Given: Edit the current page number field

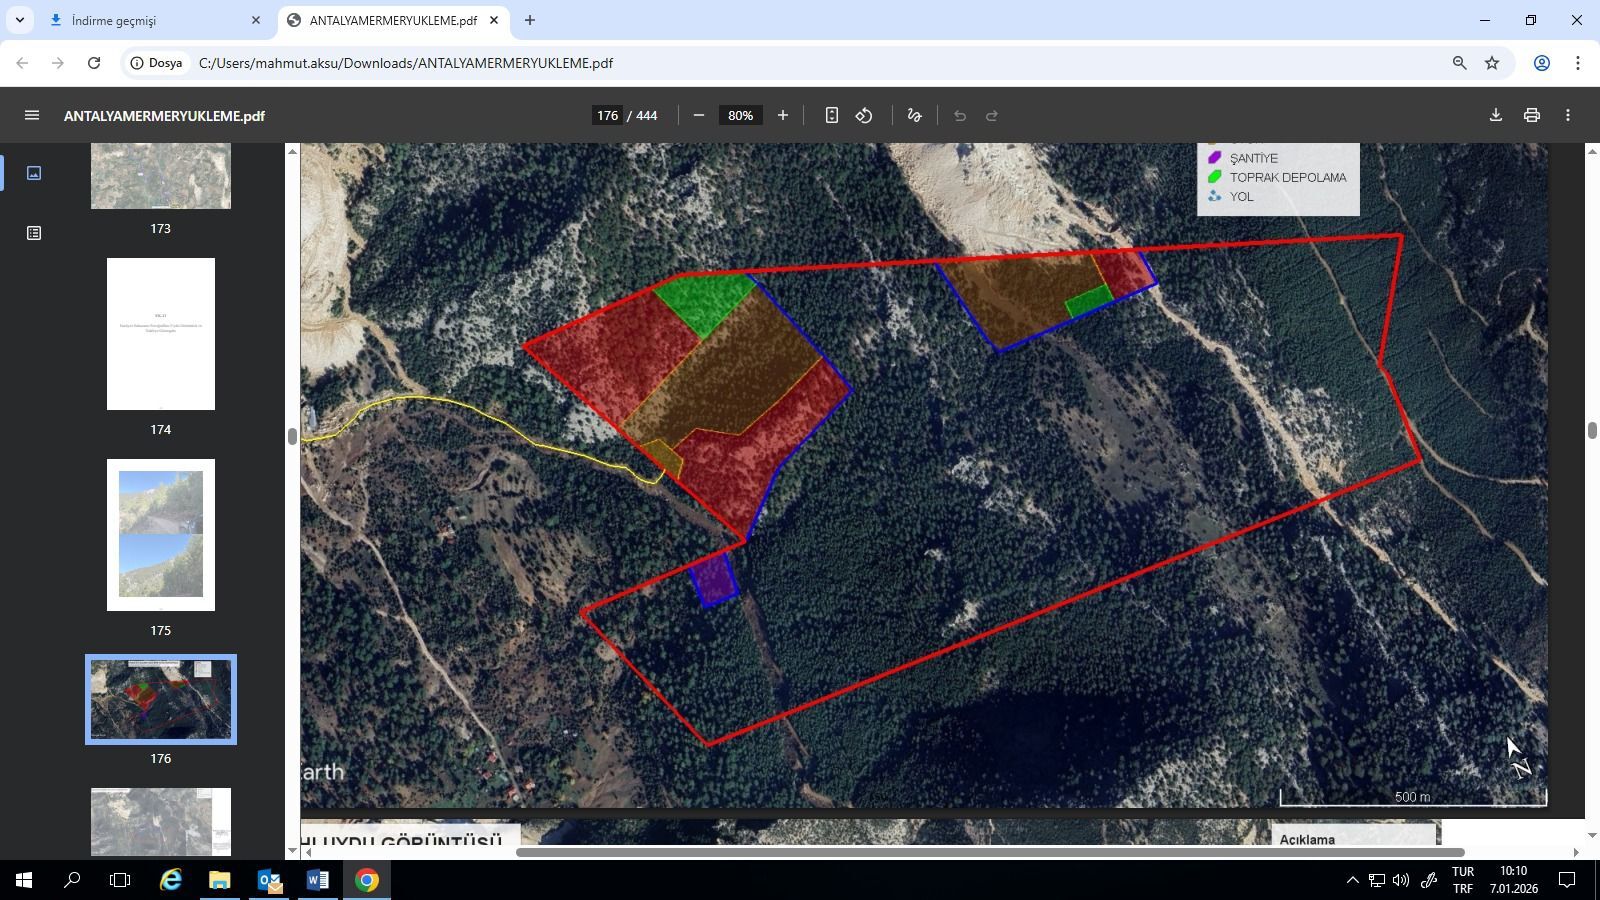Looking at the screenshot, I should point(607,116).
